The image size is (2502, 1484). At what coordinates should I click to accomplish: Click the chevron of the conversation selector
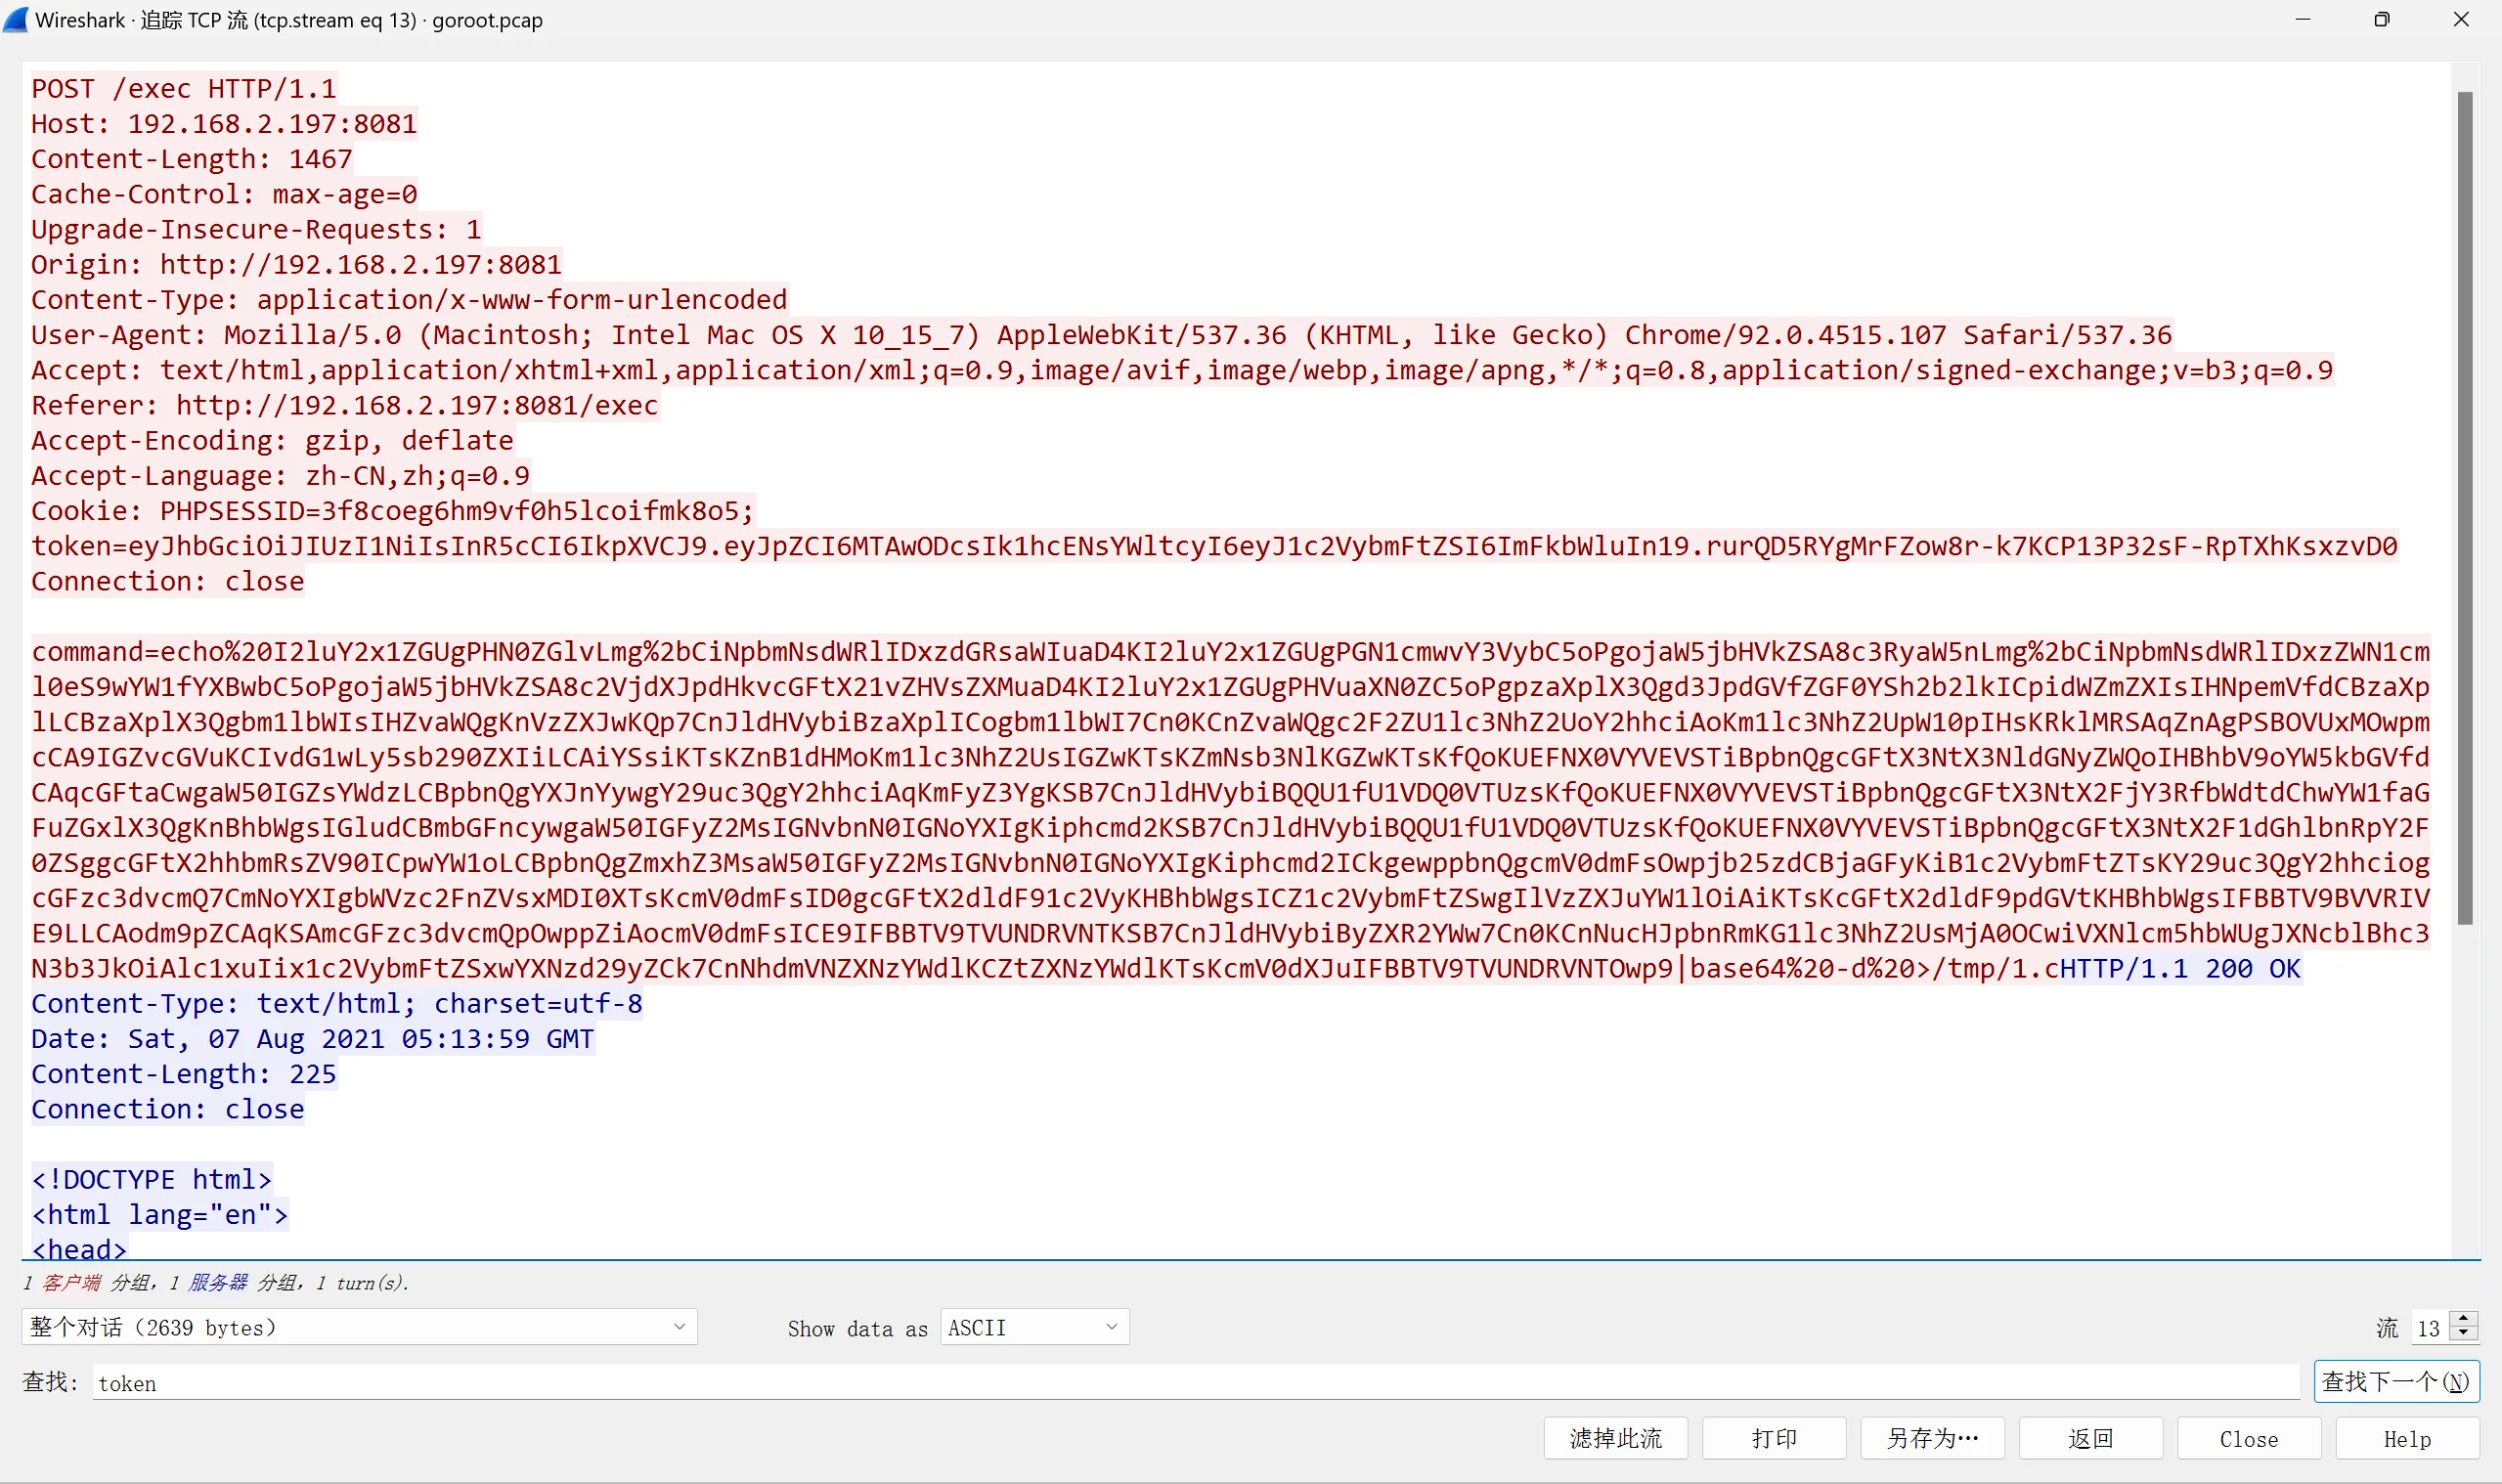[x=679, y=1327]
